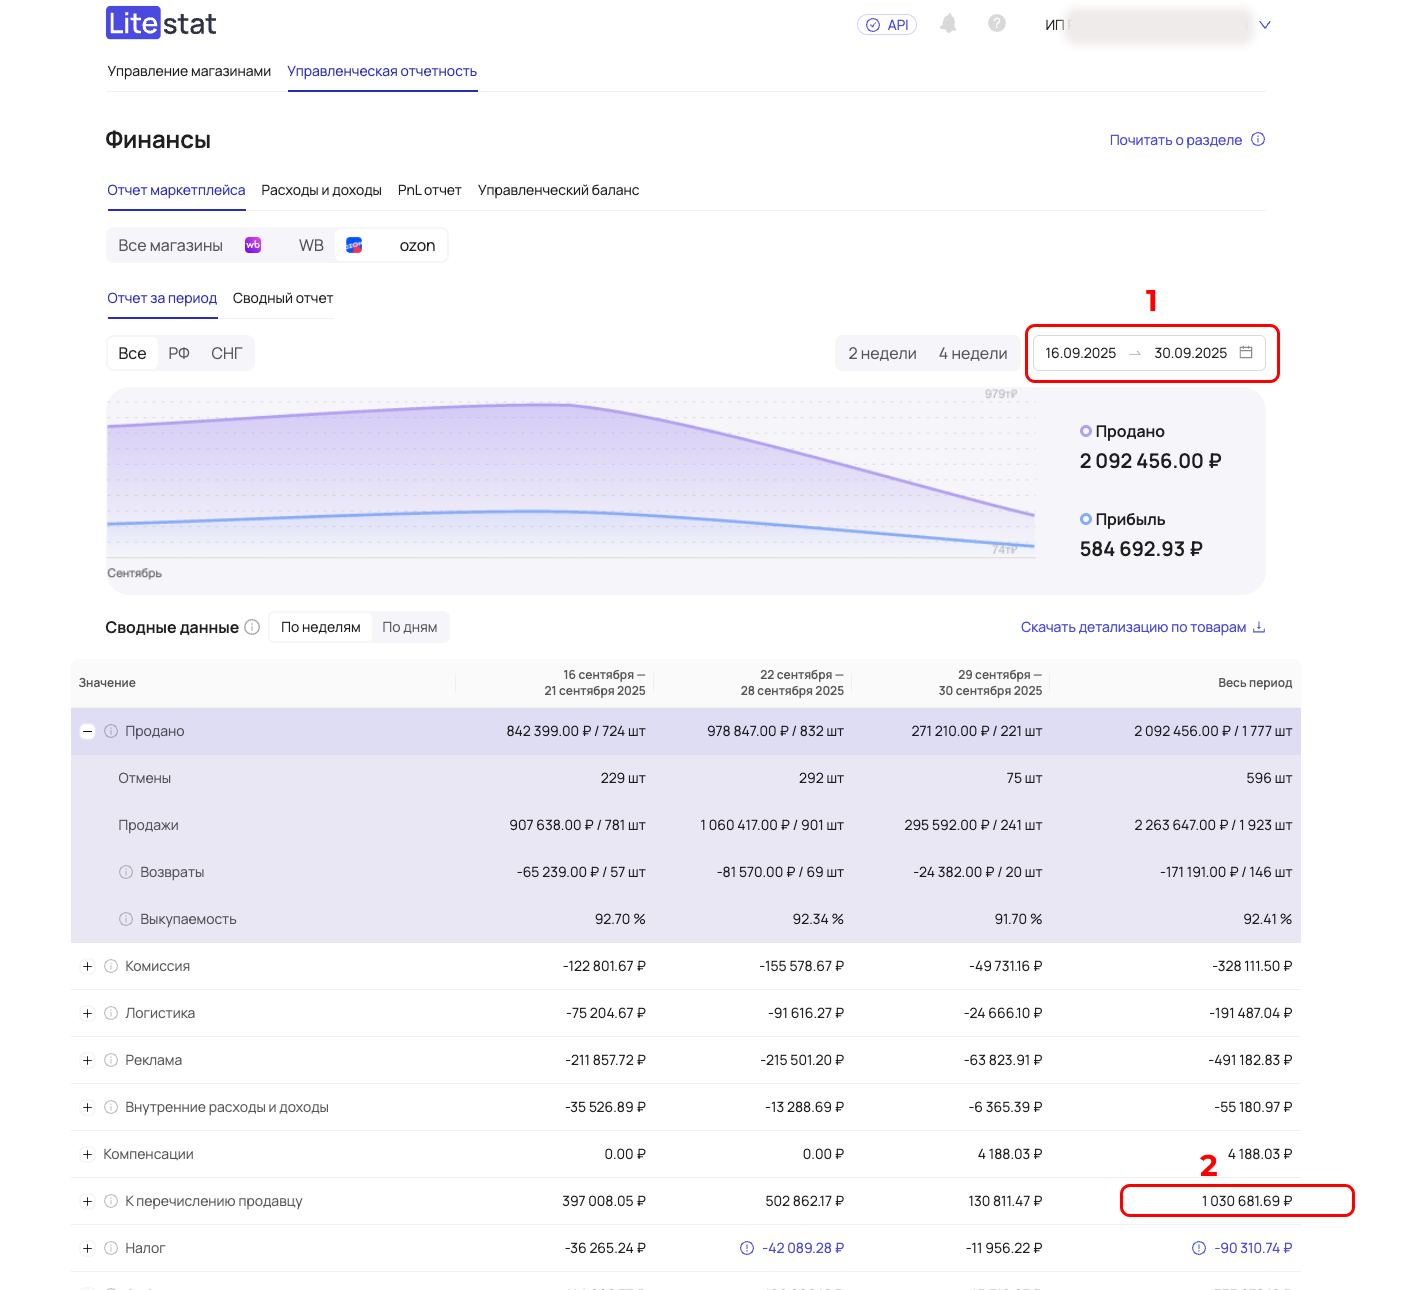Viewport: 1402px width, 1290px height.
Task: Open the help question mark icon
Action: [996, 24]
